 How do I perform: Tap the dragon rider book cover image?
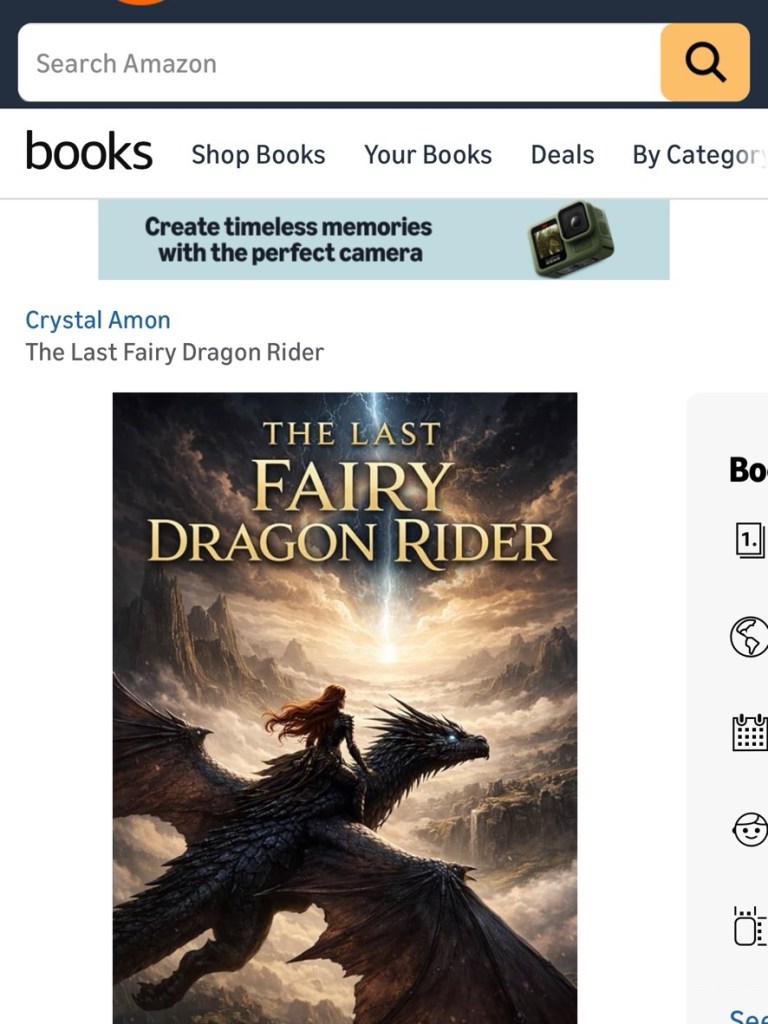click(x=345, y=708)
